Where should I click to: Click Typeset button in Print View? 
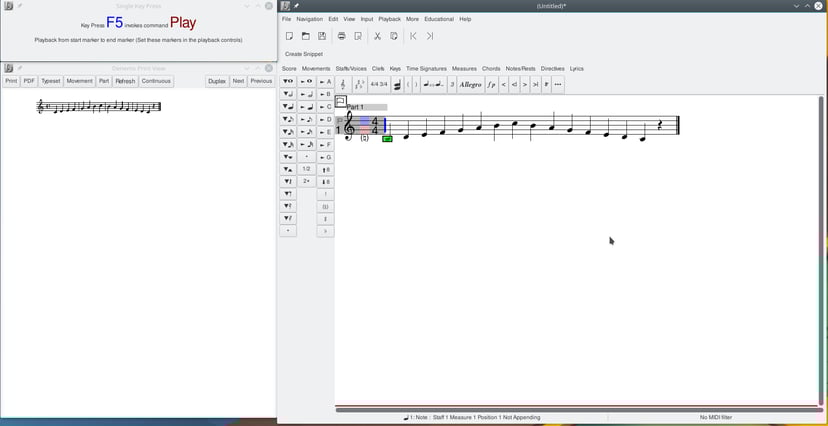pyautogui.click(x=51, y=81)
